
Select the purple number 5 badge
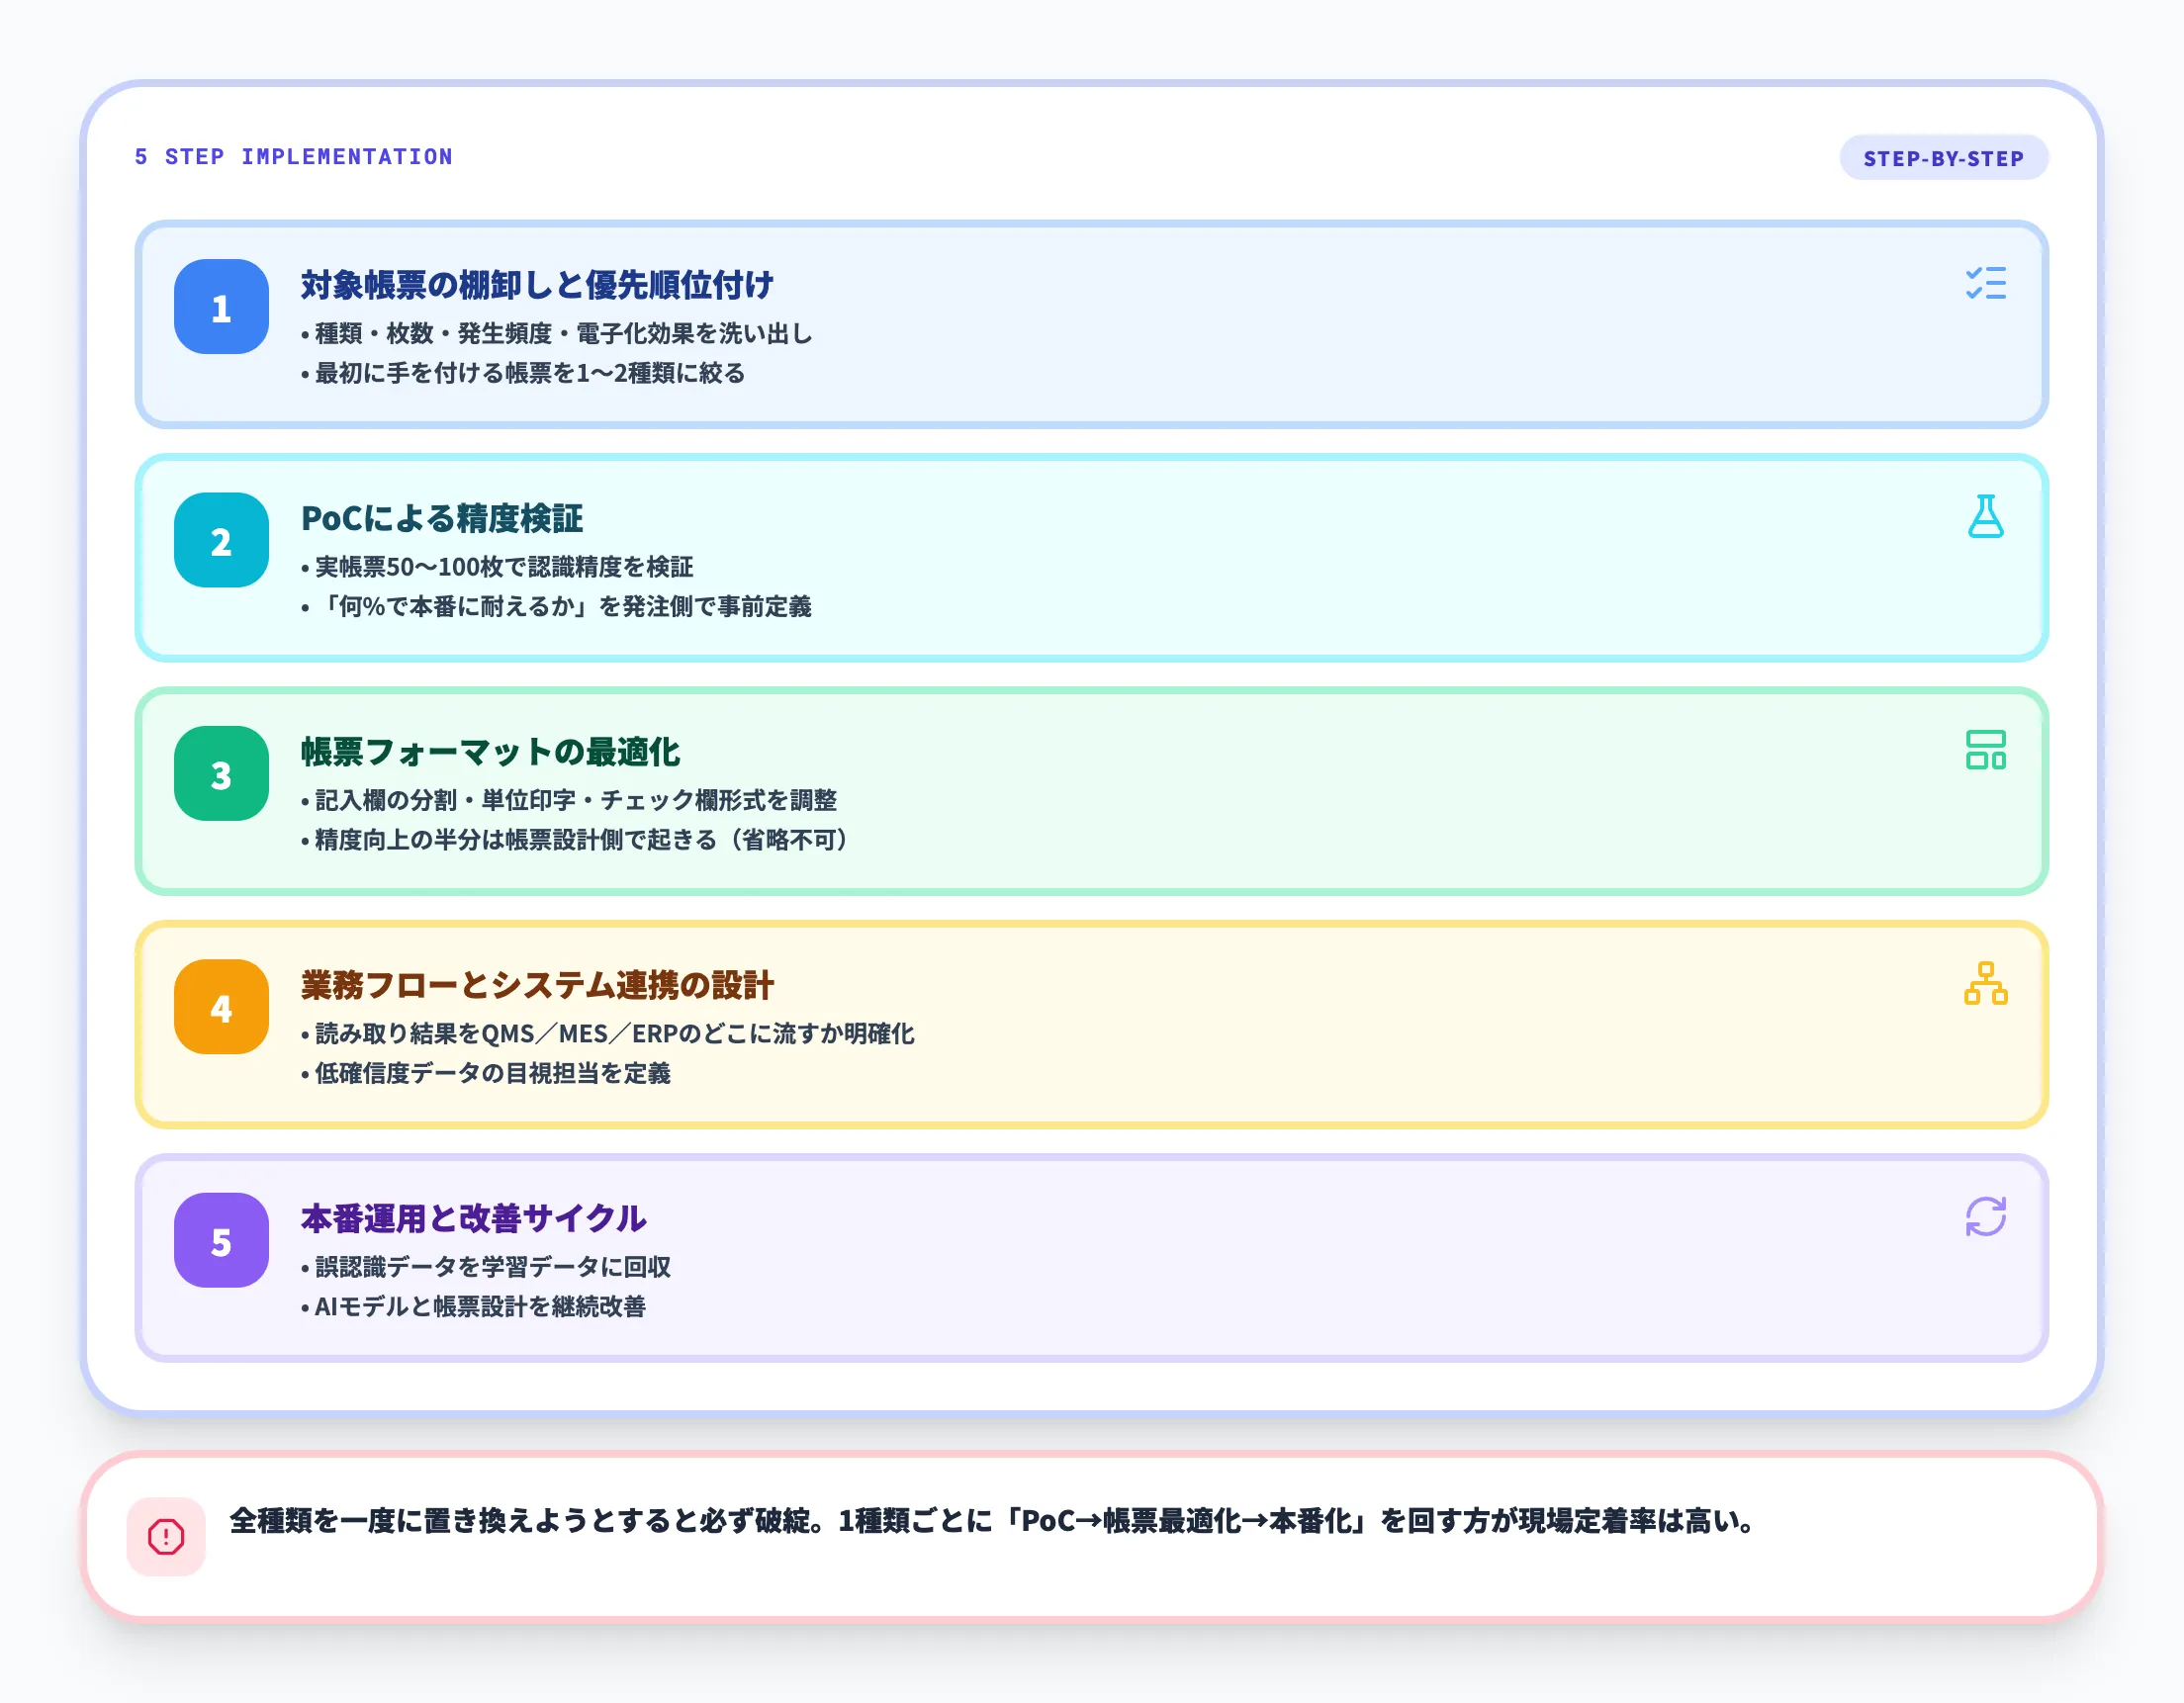tap(221, 1240)
